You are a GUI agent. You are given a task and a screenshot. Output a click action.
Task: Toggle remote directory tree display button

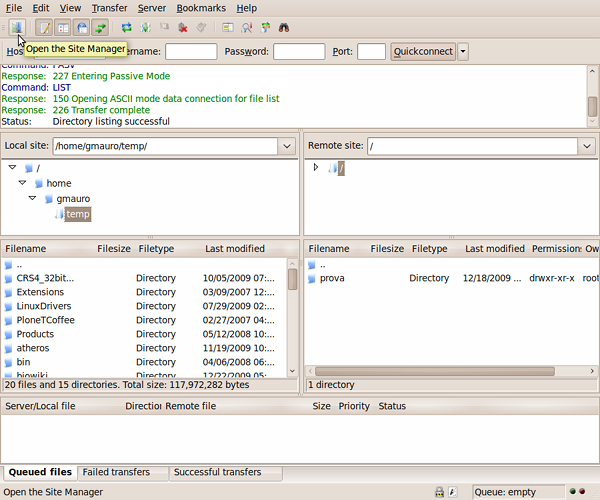pyautogui.click(x=82, y=28)
